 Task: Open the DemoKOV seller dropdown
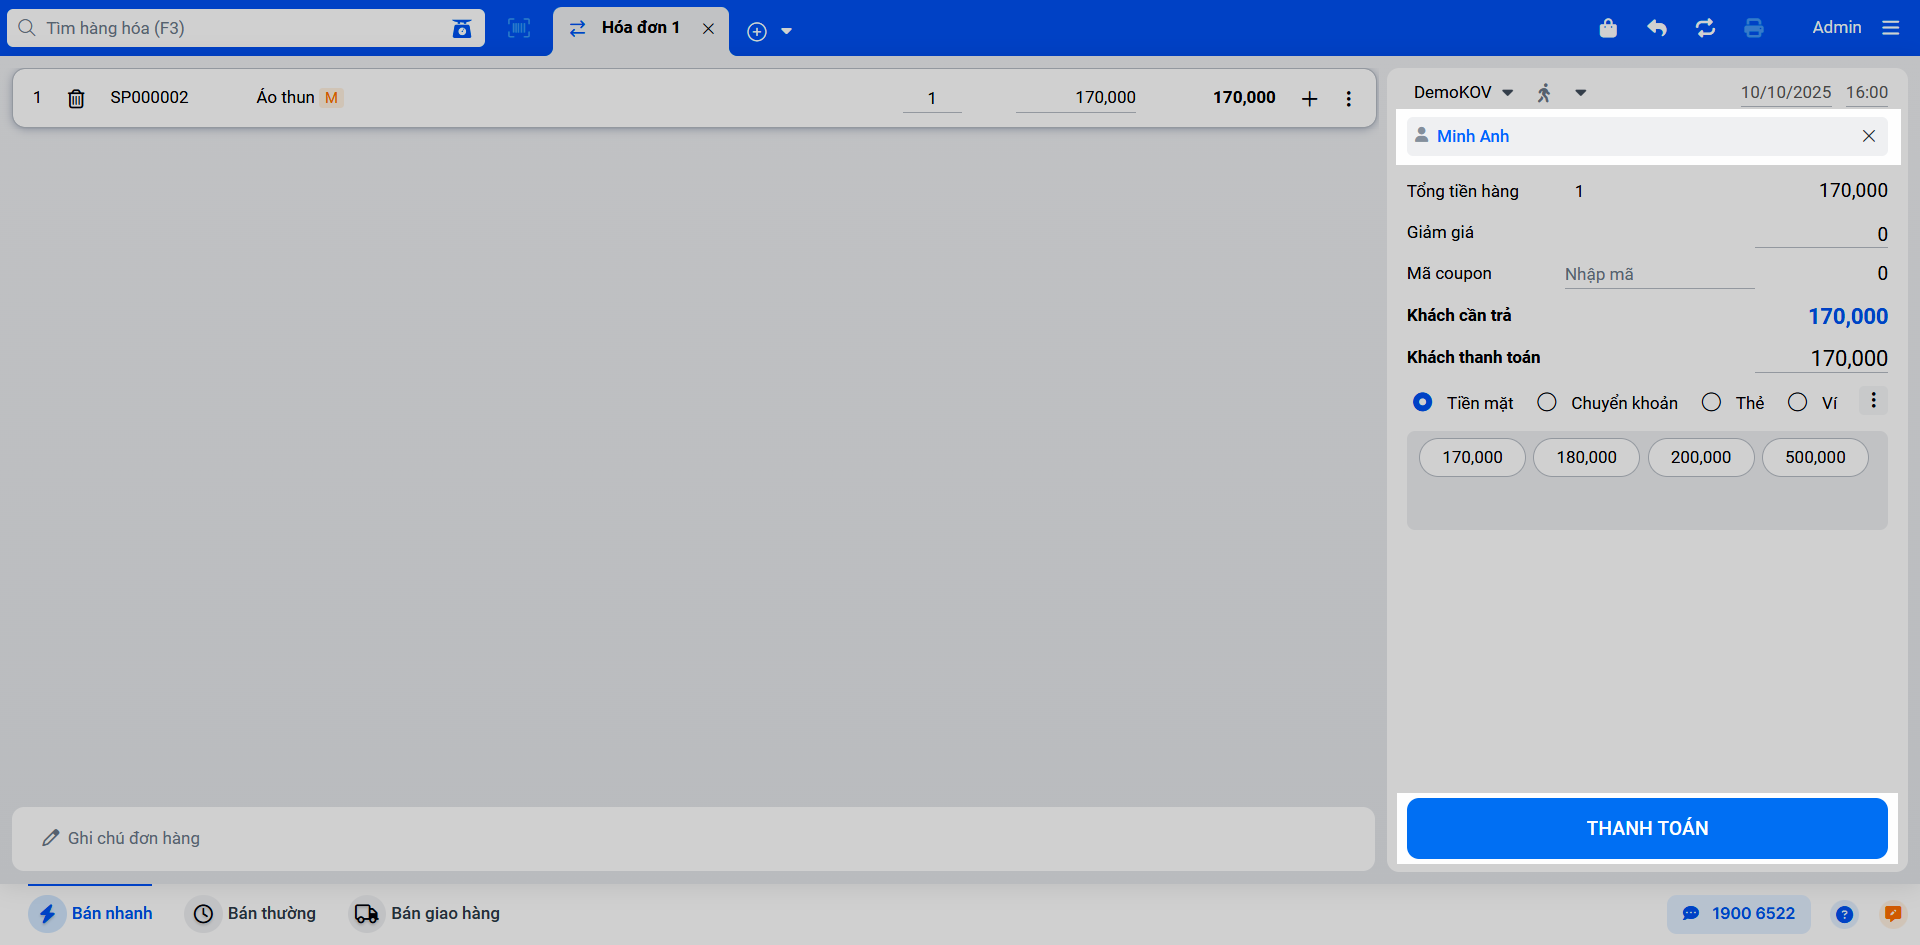(1463, 93)
